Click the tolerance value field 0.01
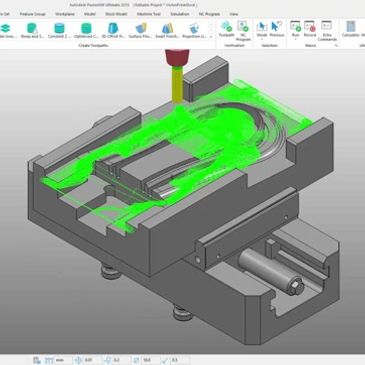The width and height of the screenshot is (365, 365). click(92, 360)
